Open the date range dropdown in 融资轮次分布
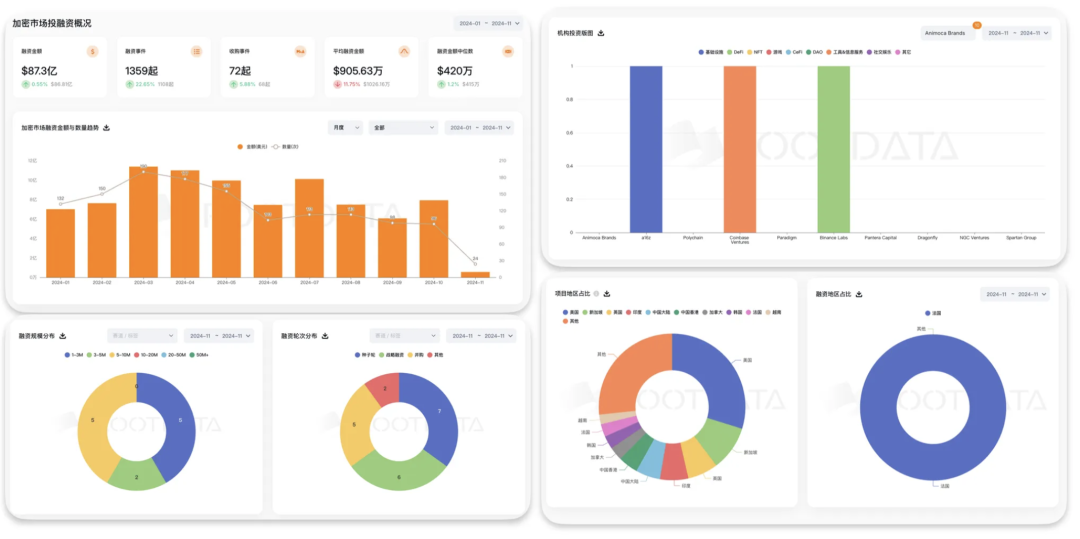The image size is (1080, 539). [x=481, y=336]
